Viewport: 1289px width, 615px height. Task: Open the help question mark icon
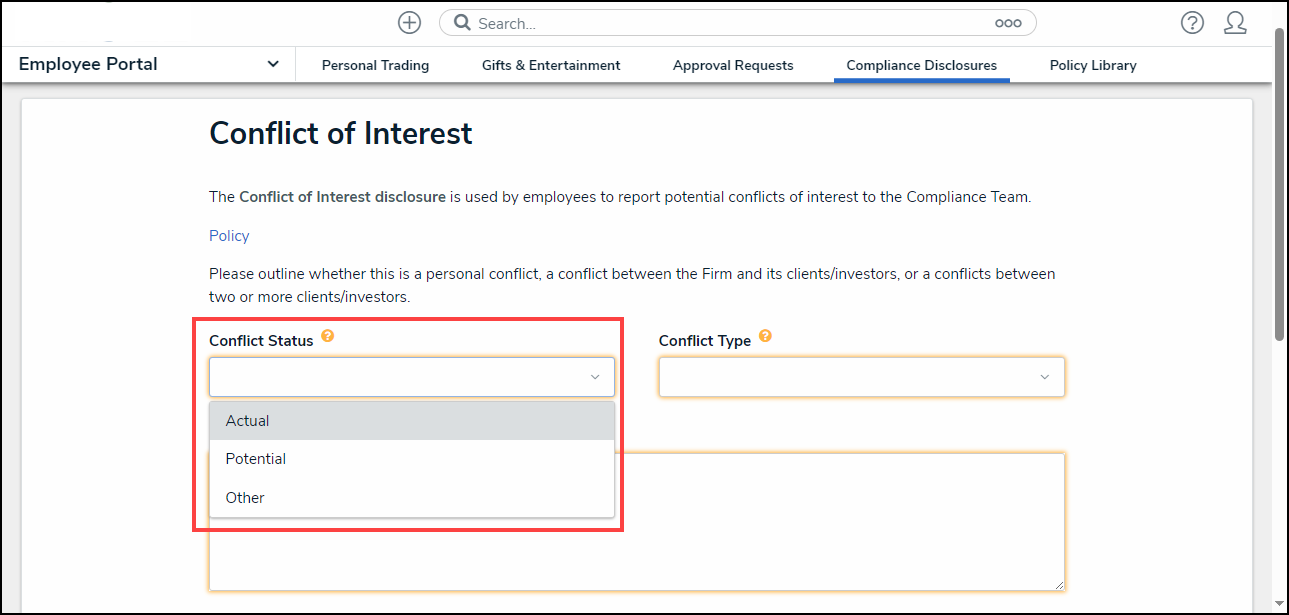pyautogui.click(x=1192, y=23)
